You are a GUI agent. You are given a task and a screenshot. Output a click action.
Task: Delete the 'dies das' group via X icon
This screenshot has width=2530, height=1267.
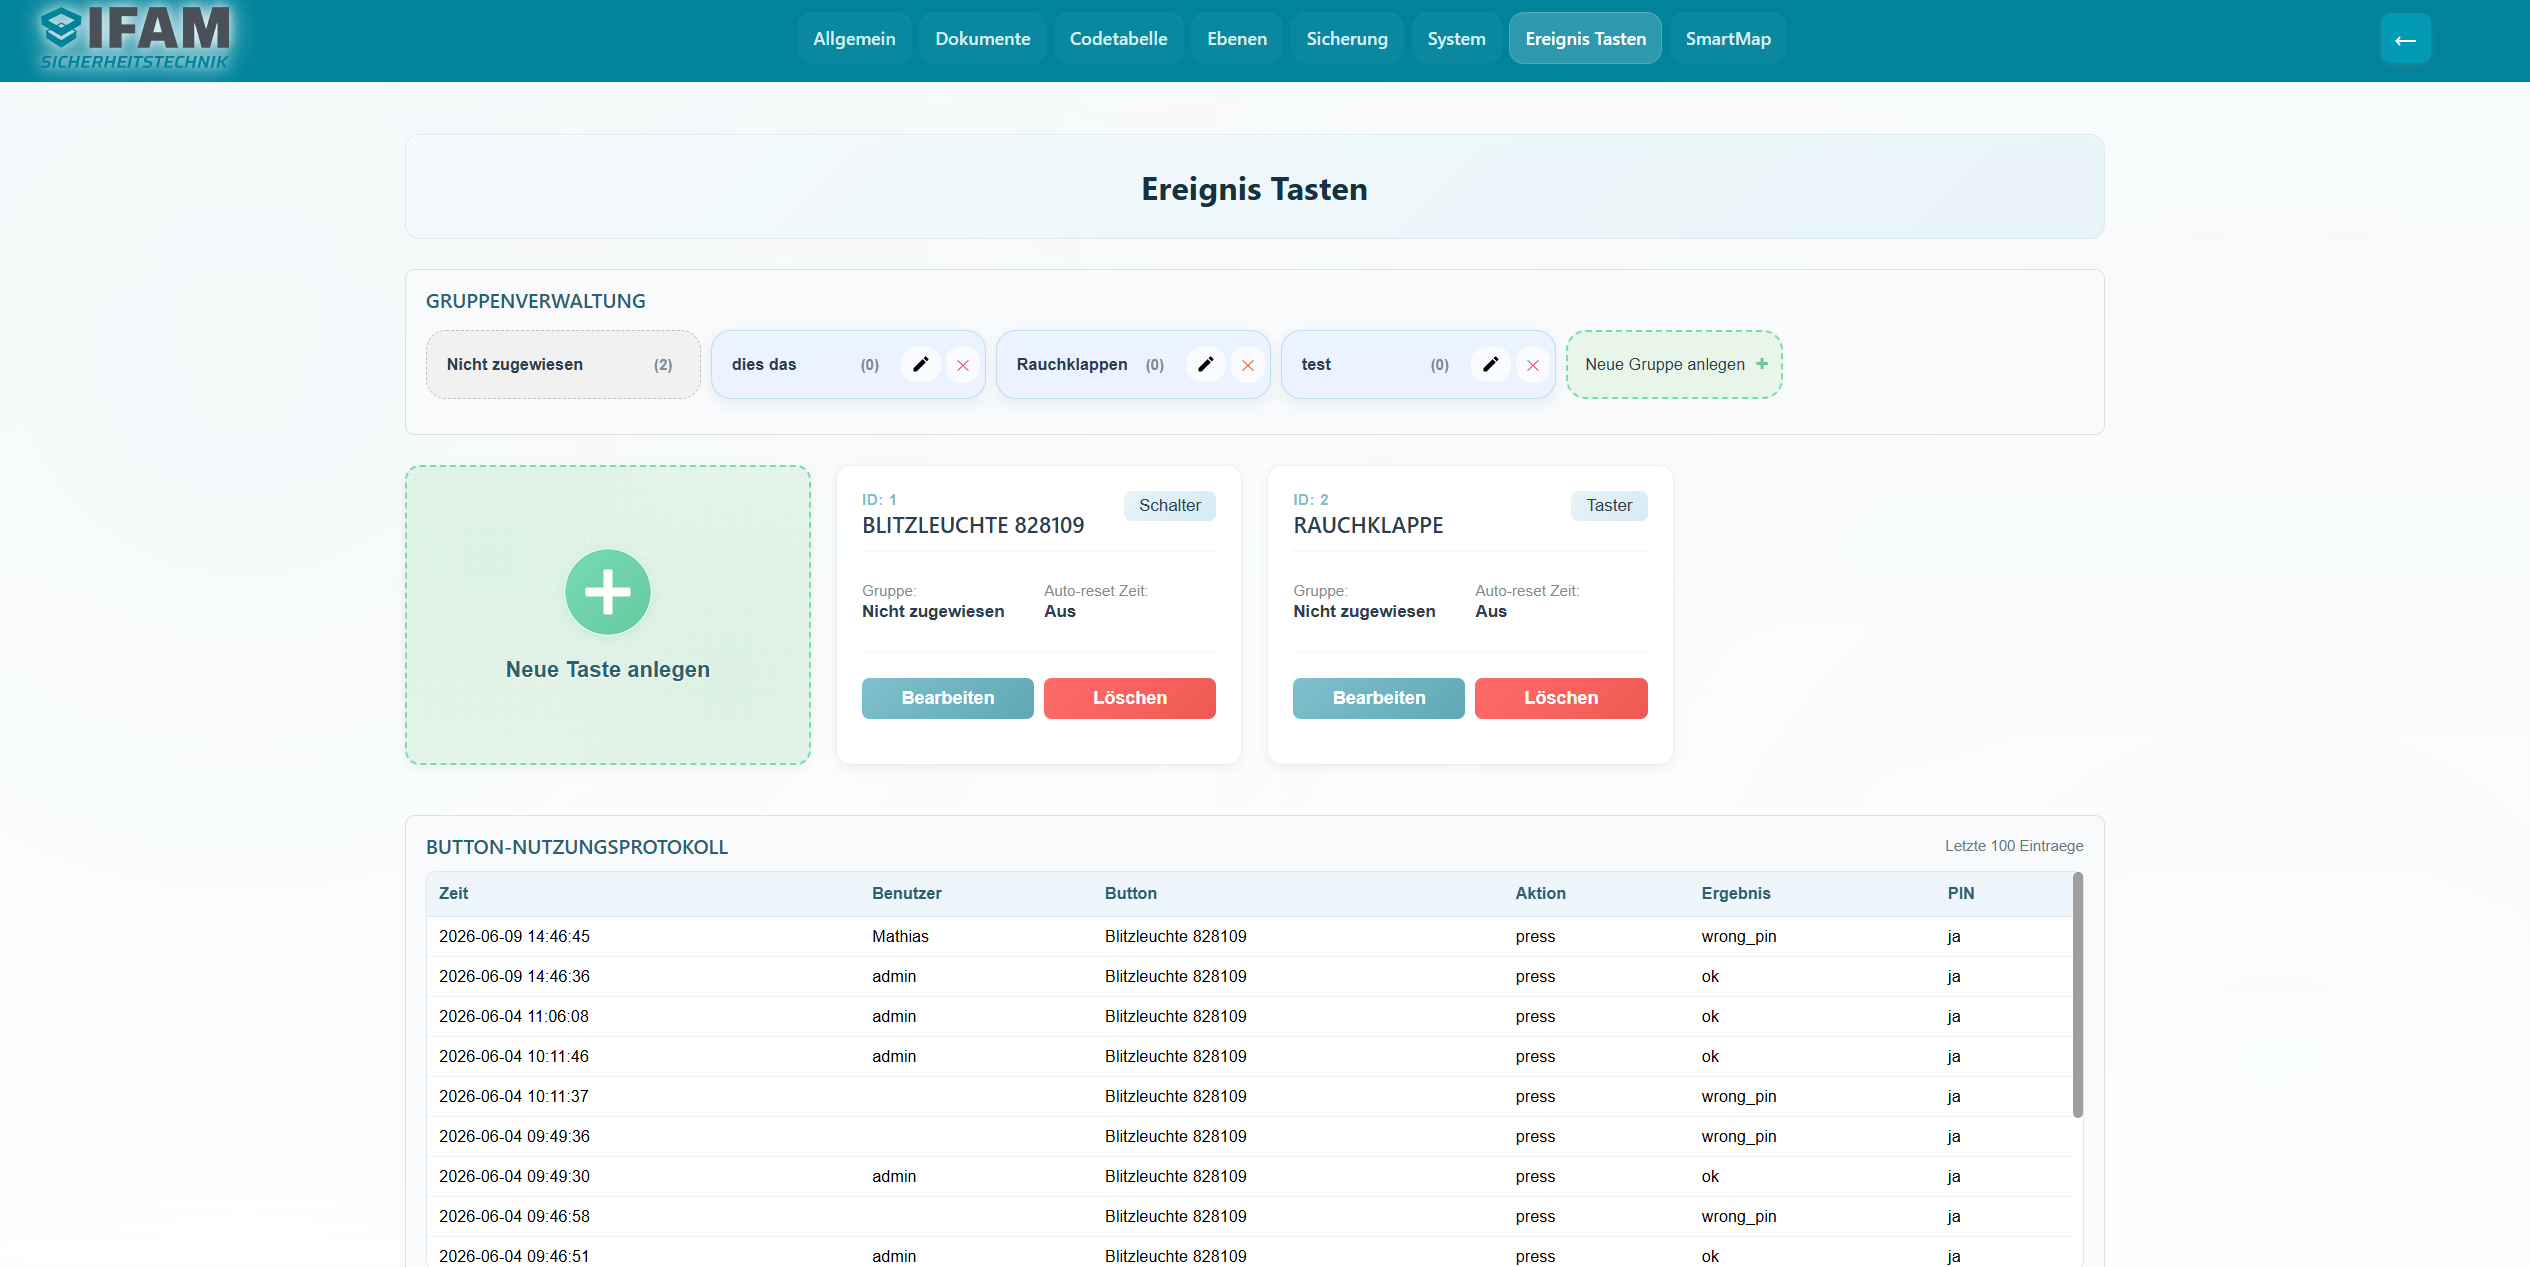[x=963, y=365]
